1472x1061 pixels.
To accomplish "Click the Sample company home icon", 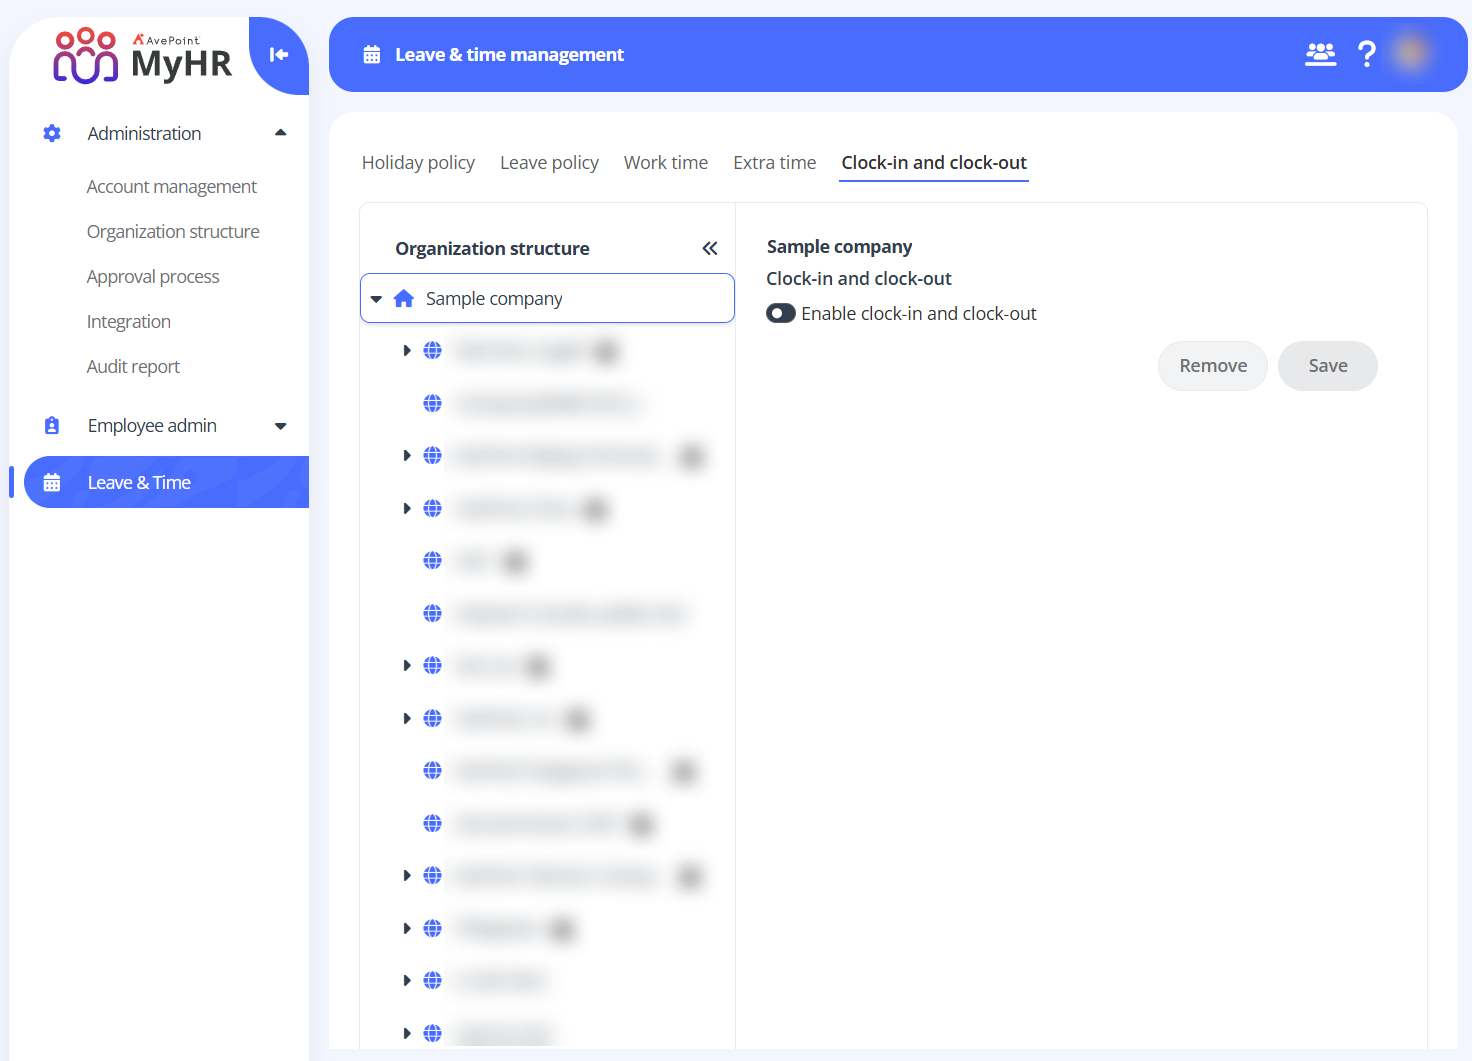I will 404,298.
